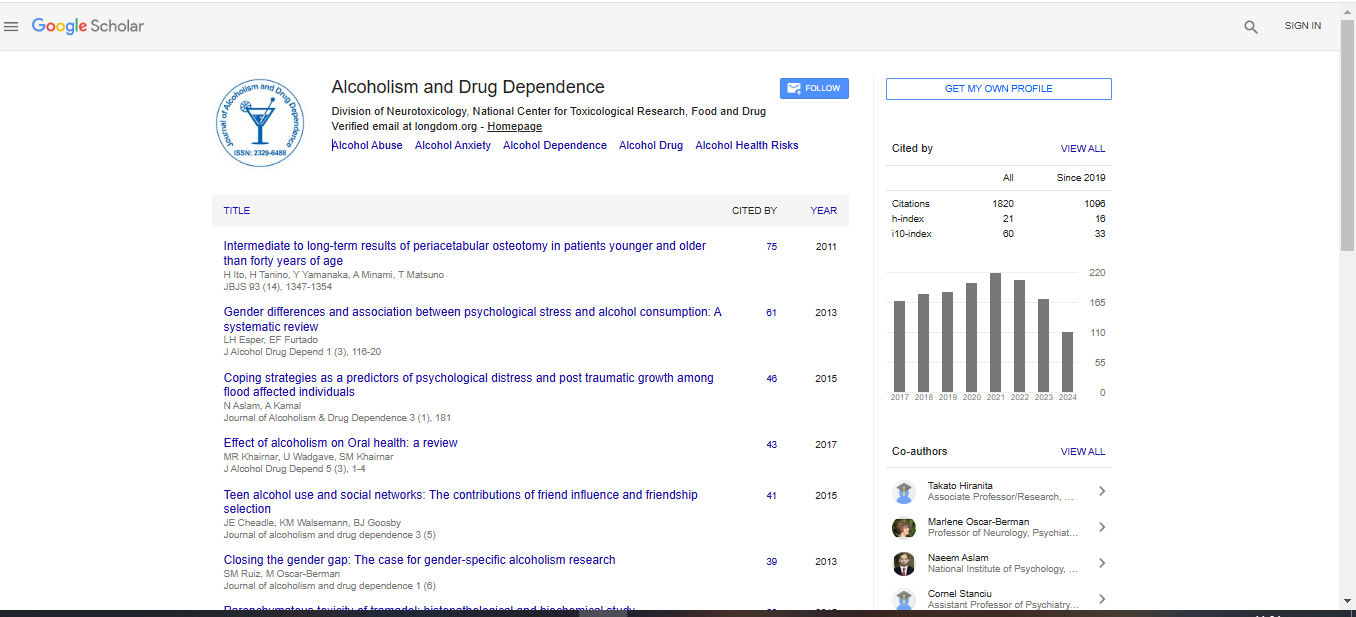Click the search magnifier icon
This screenshot has width=1356, height=617.
click(x=1250, y=27)
